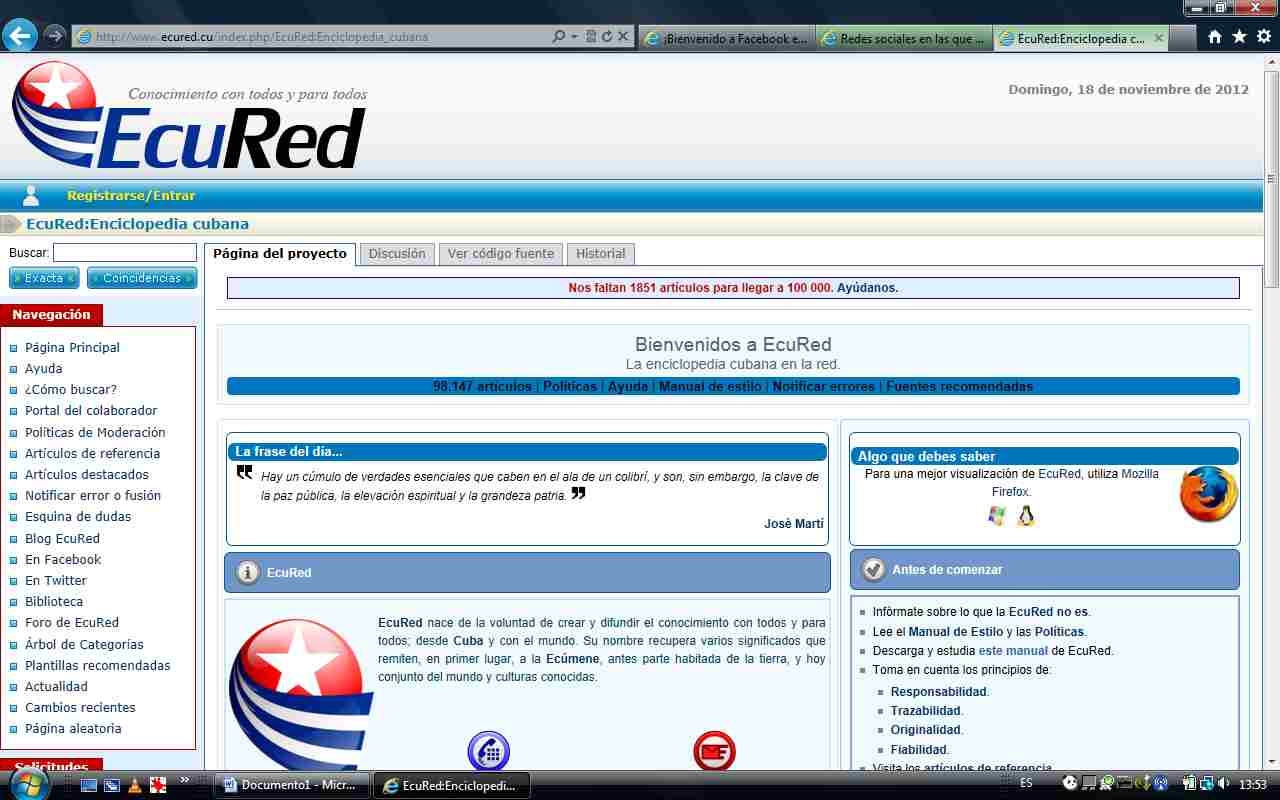Click the Firefox logo icon
The width and height of the screenshot is (1280, 800).
tap(1208, 494)
